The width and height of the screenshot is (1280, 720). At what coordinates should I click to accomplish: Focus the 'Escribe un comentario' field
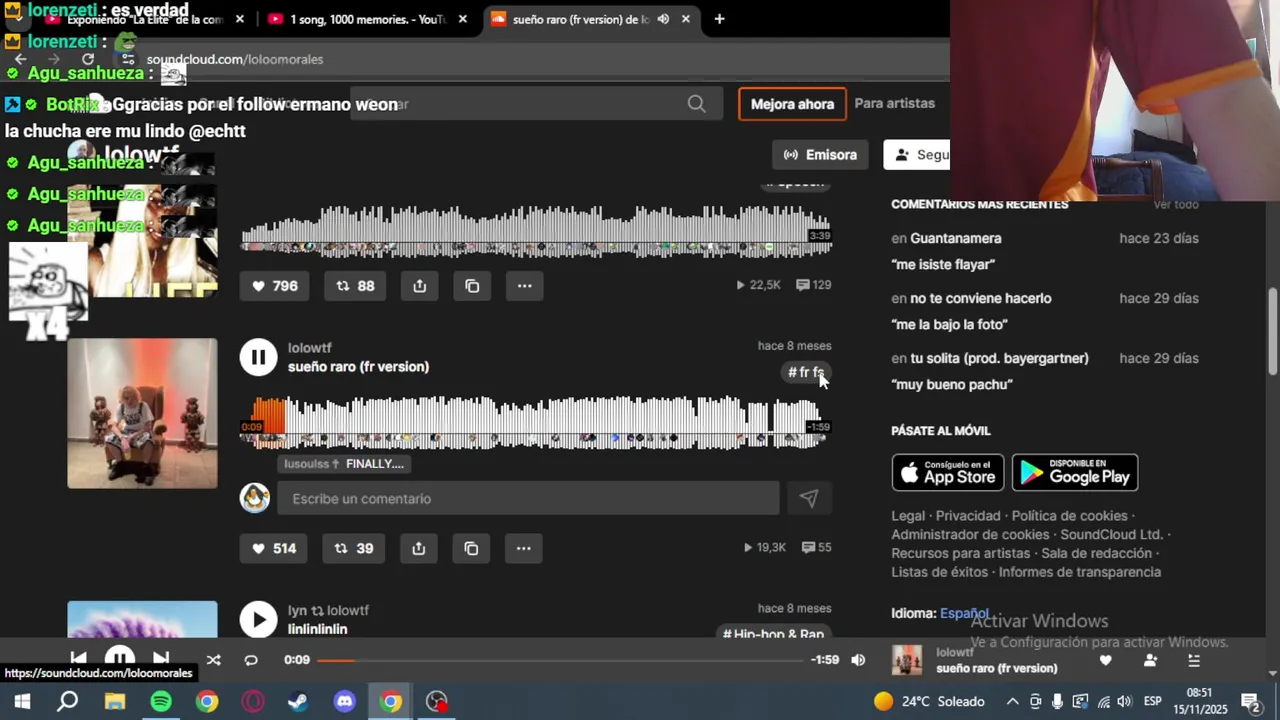coord(528,498)
